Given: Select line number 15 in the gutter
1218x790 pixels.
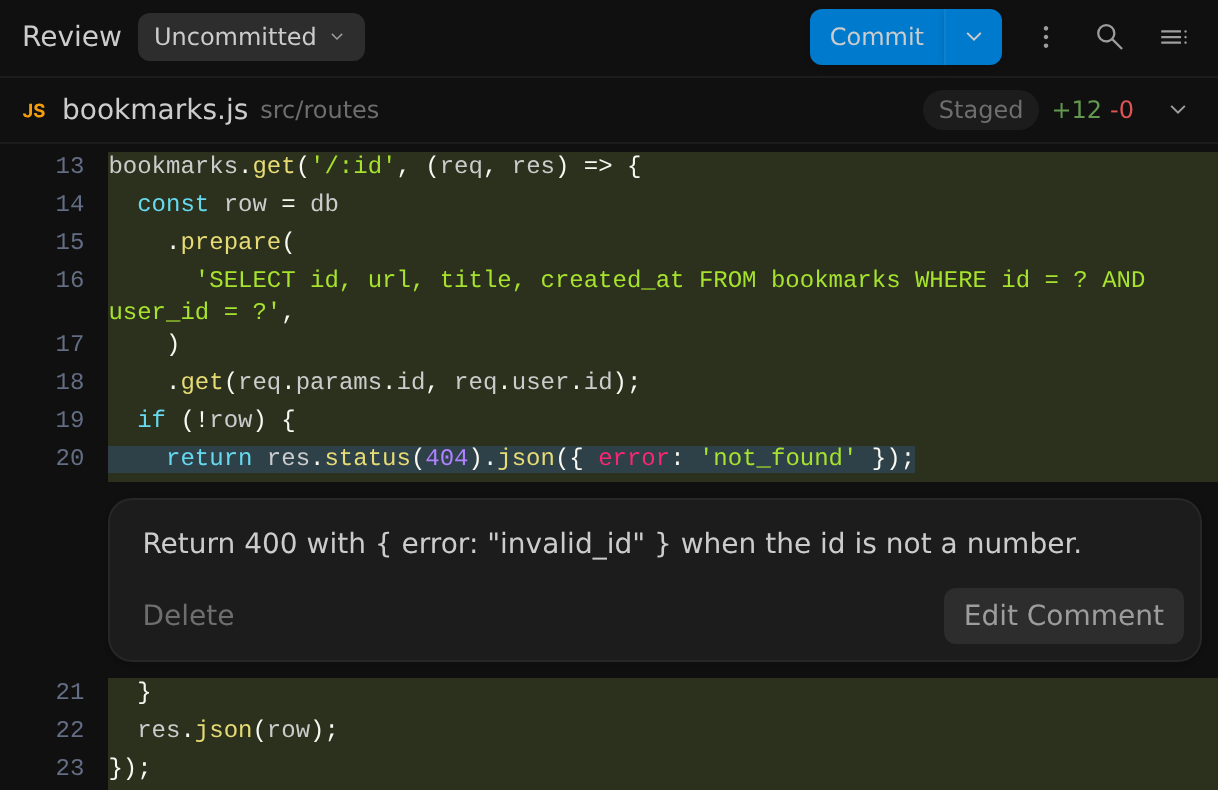Looking at the screenshot, I should tap(70, 242).
